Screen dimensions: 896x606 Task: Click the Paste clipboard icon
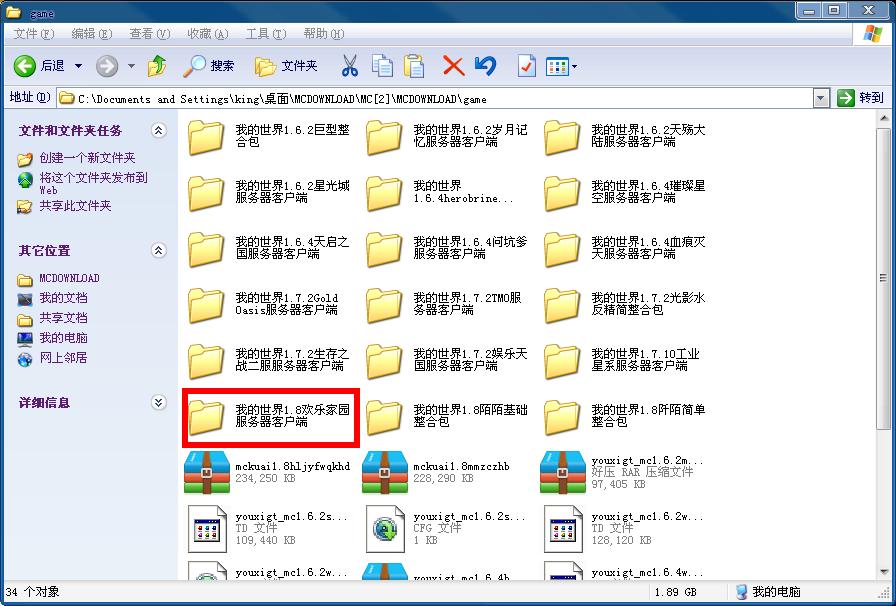(x=414, y=66)
